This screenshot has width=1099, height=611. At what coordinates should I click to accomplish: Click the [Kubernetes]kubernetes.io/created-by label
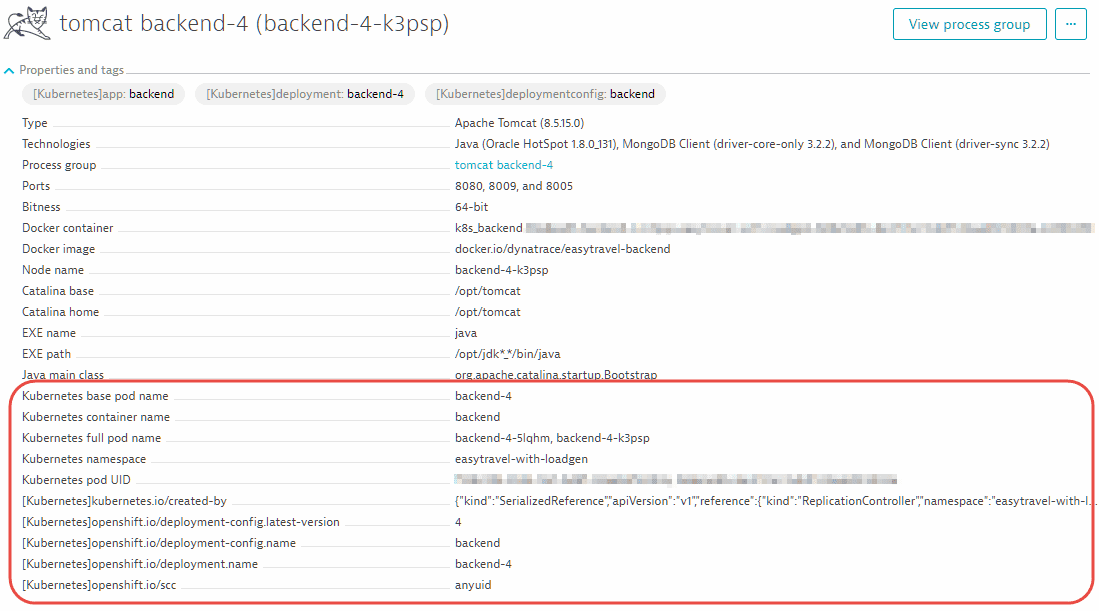[124, 501]
